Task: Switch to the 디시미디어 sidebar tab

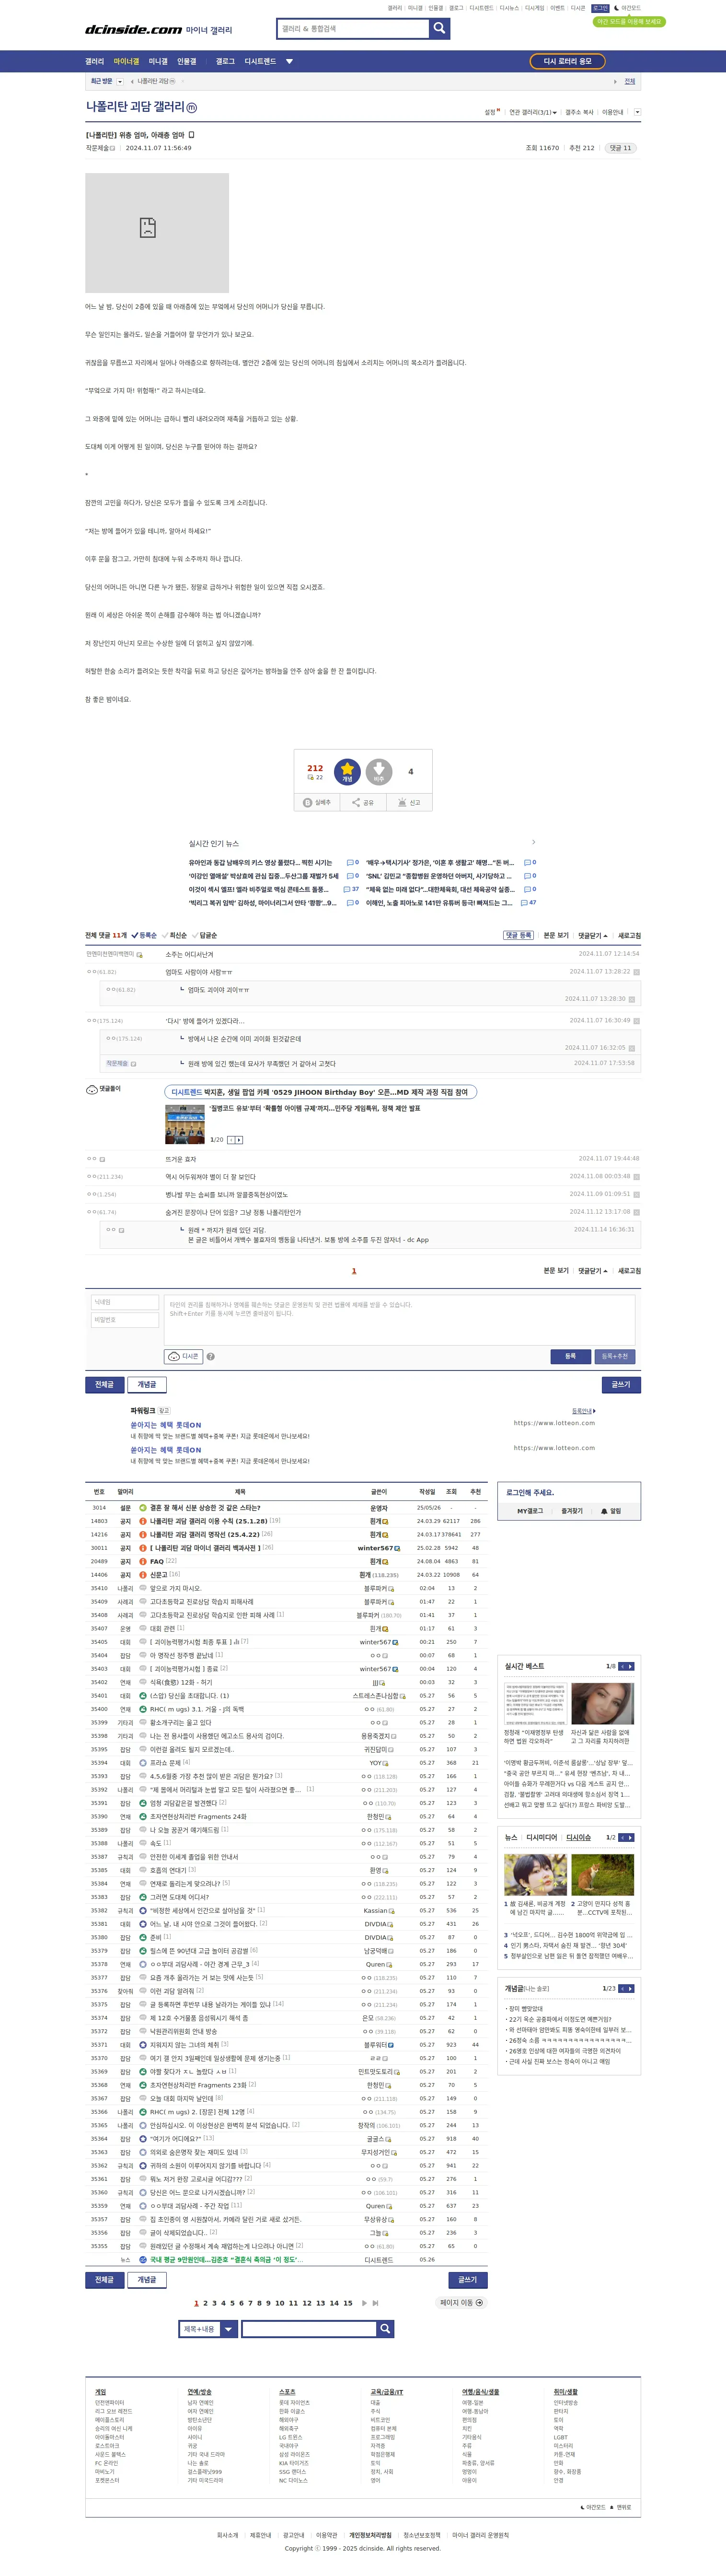Action: click(x=541, y=1837)
